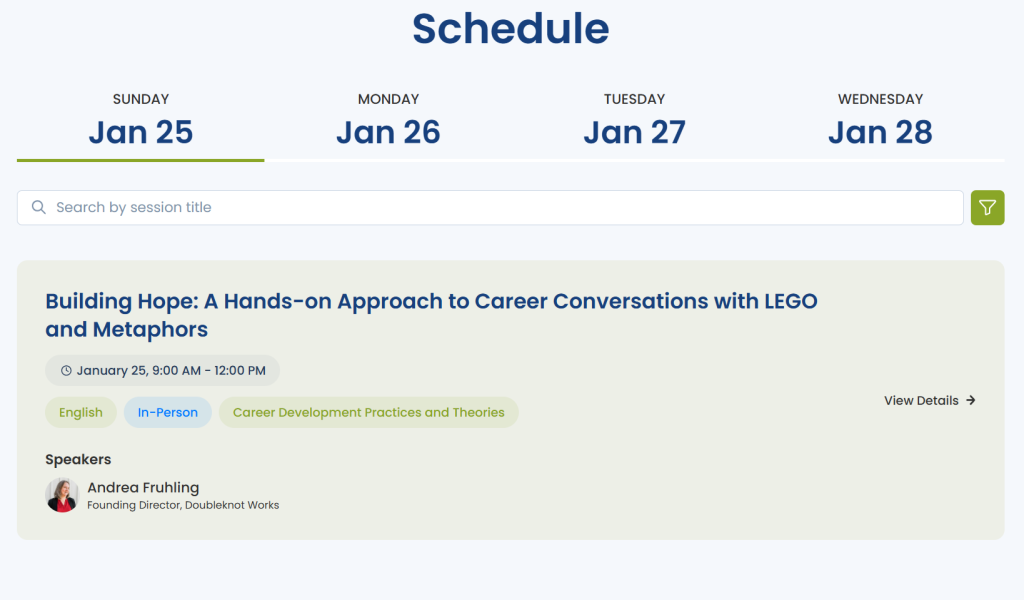Image resolution: width=1024 pixels, height=600 pixels.
Task: Open the session filter options
Action: [x=987, y=207]
